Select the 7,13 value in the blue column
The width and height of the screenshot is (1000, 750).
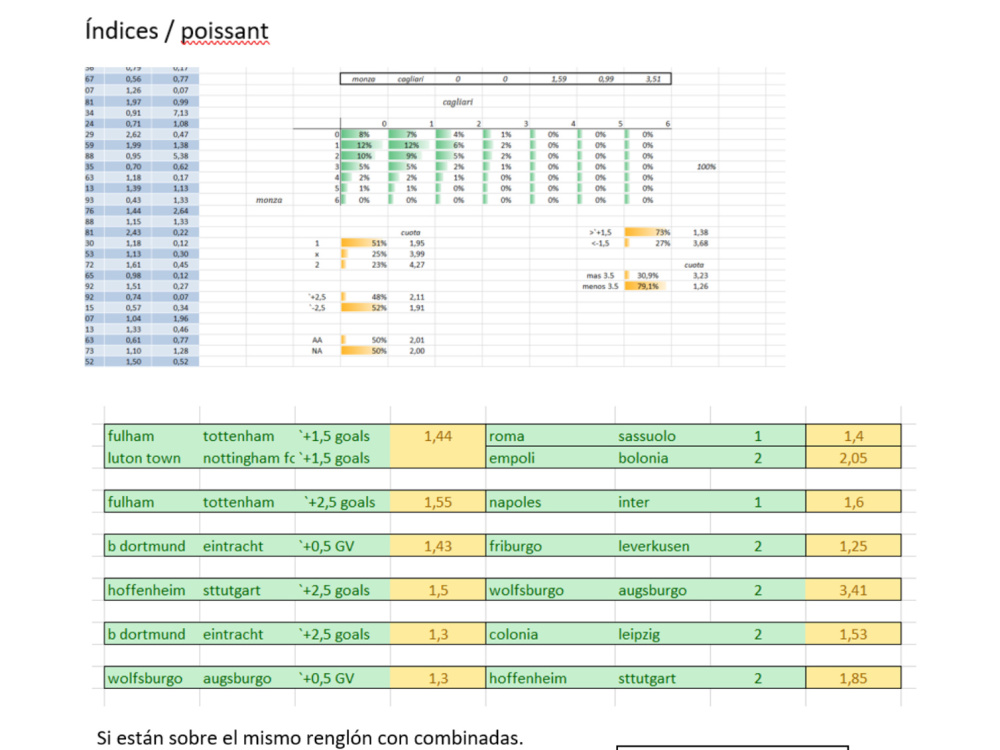coord(180,113)
